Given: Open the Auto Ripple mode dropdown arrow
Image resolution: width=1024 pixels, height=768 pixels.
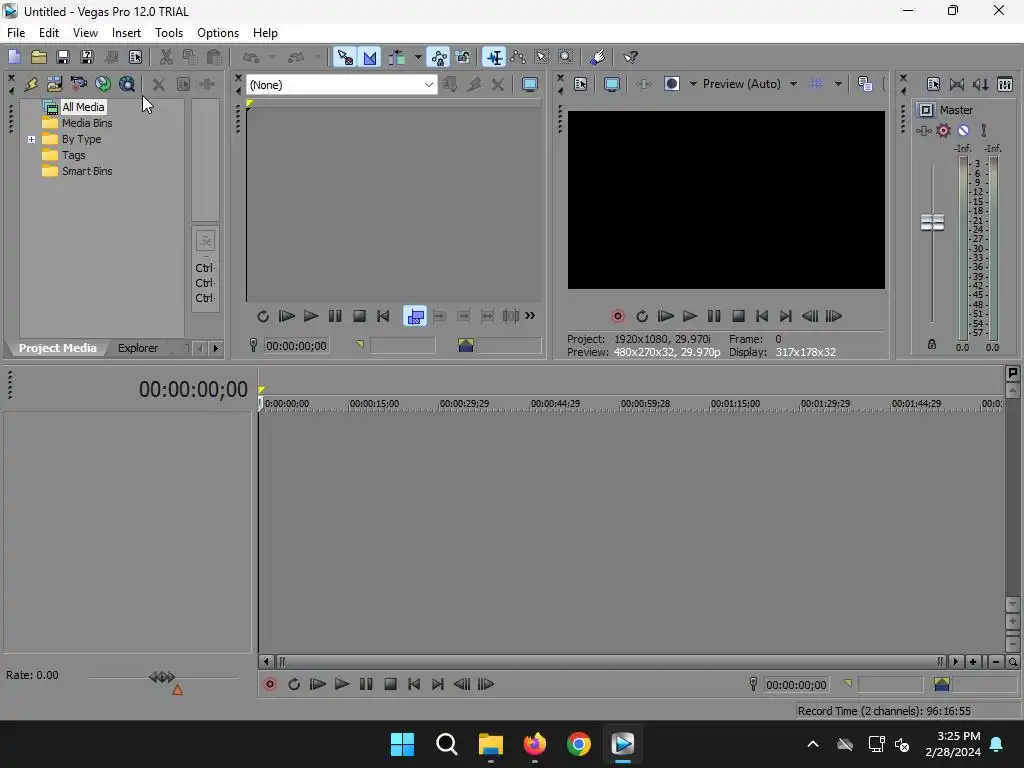Looking at the screenshot, I should (417, 57).
